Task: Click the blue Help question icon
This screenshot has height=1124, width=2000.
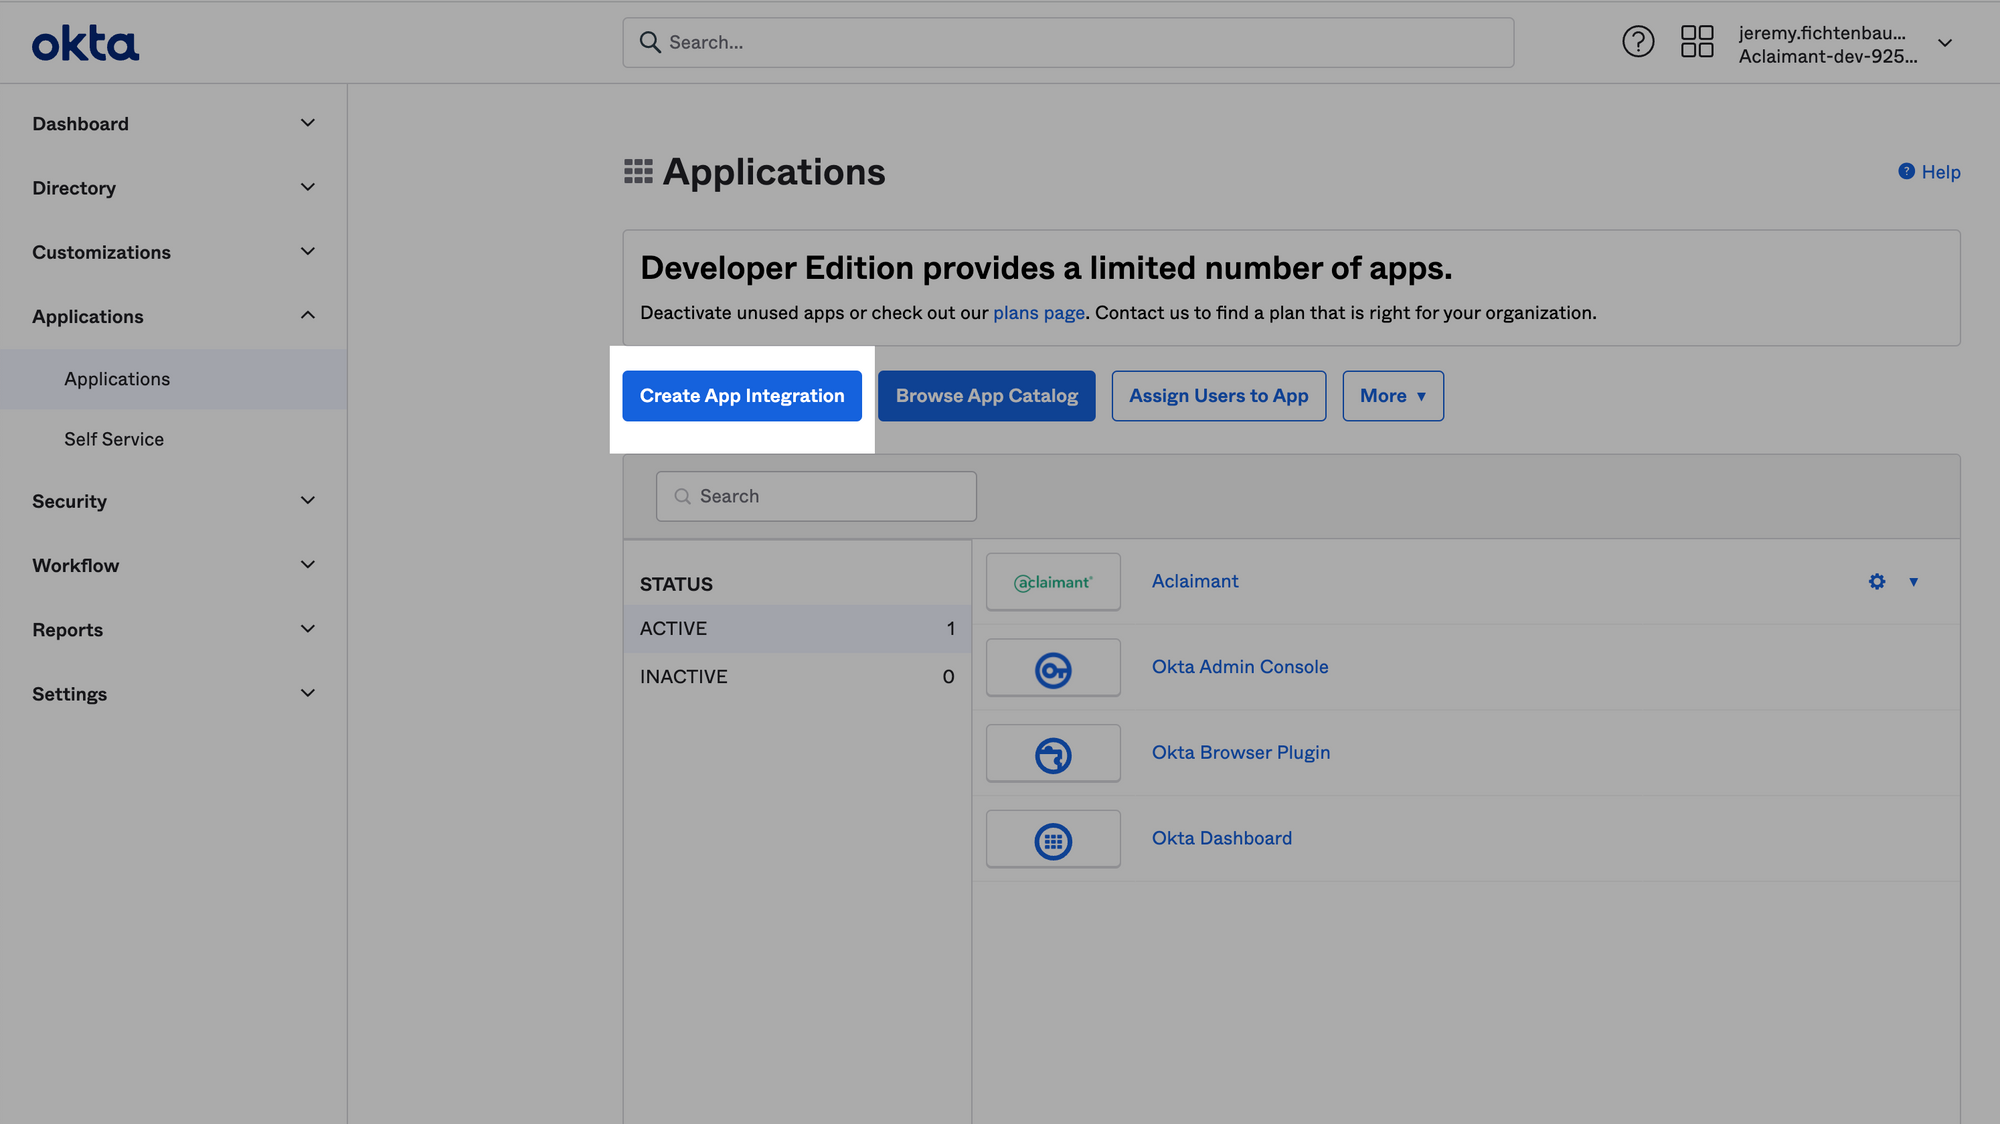Action: pyautogui.click(x=1906, y=172)
